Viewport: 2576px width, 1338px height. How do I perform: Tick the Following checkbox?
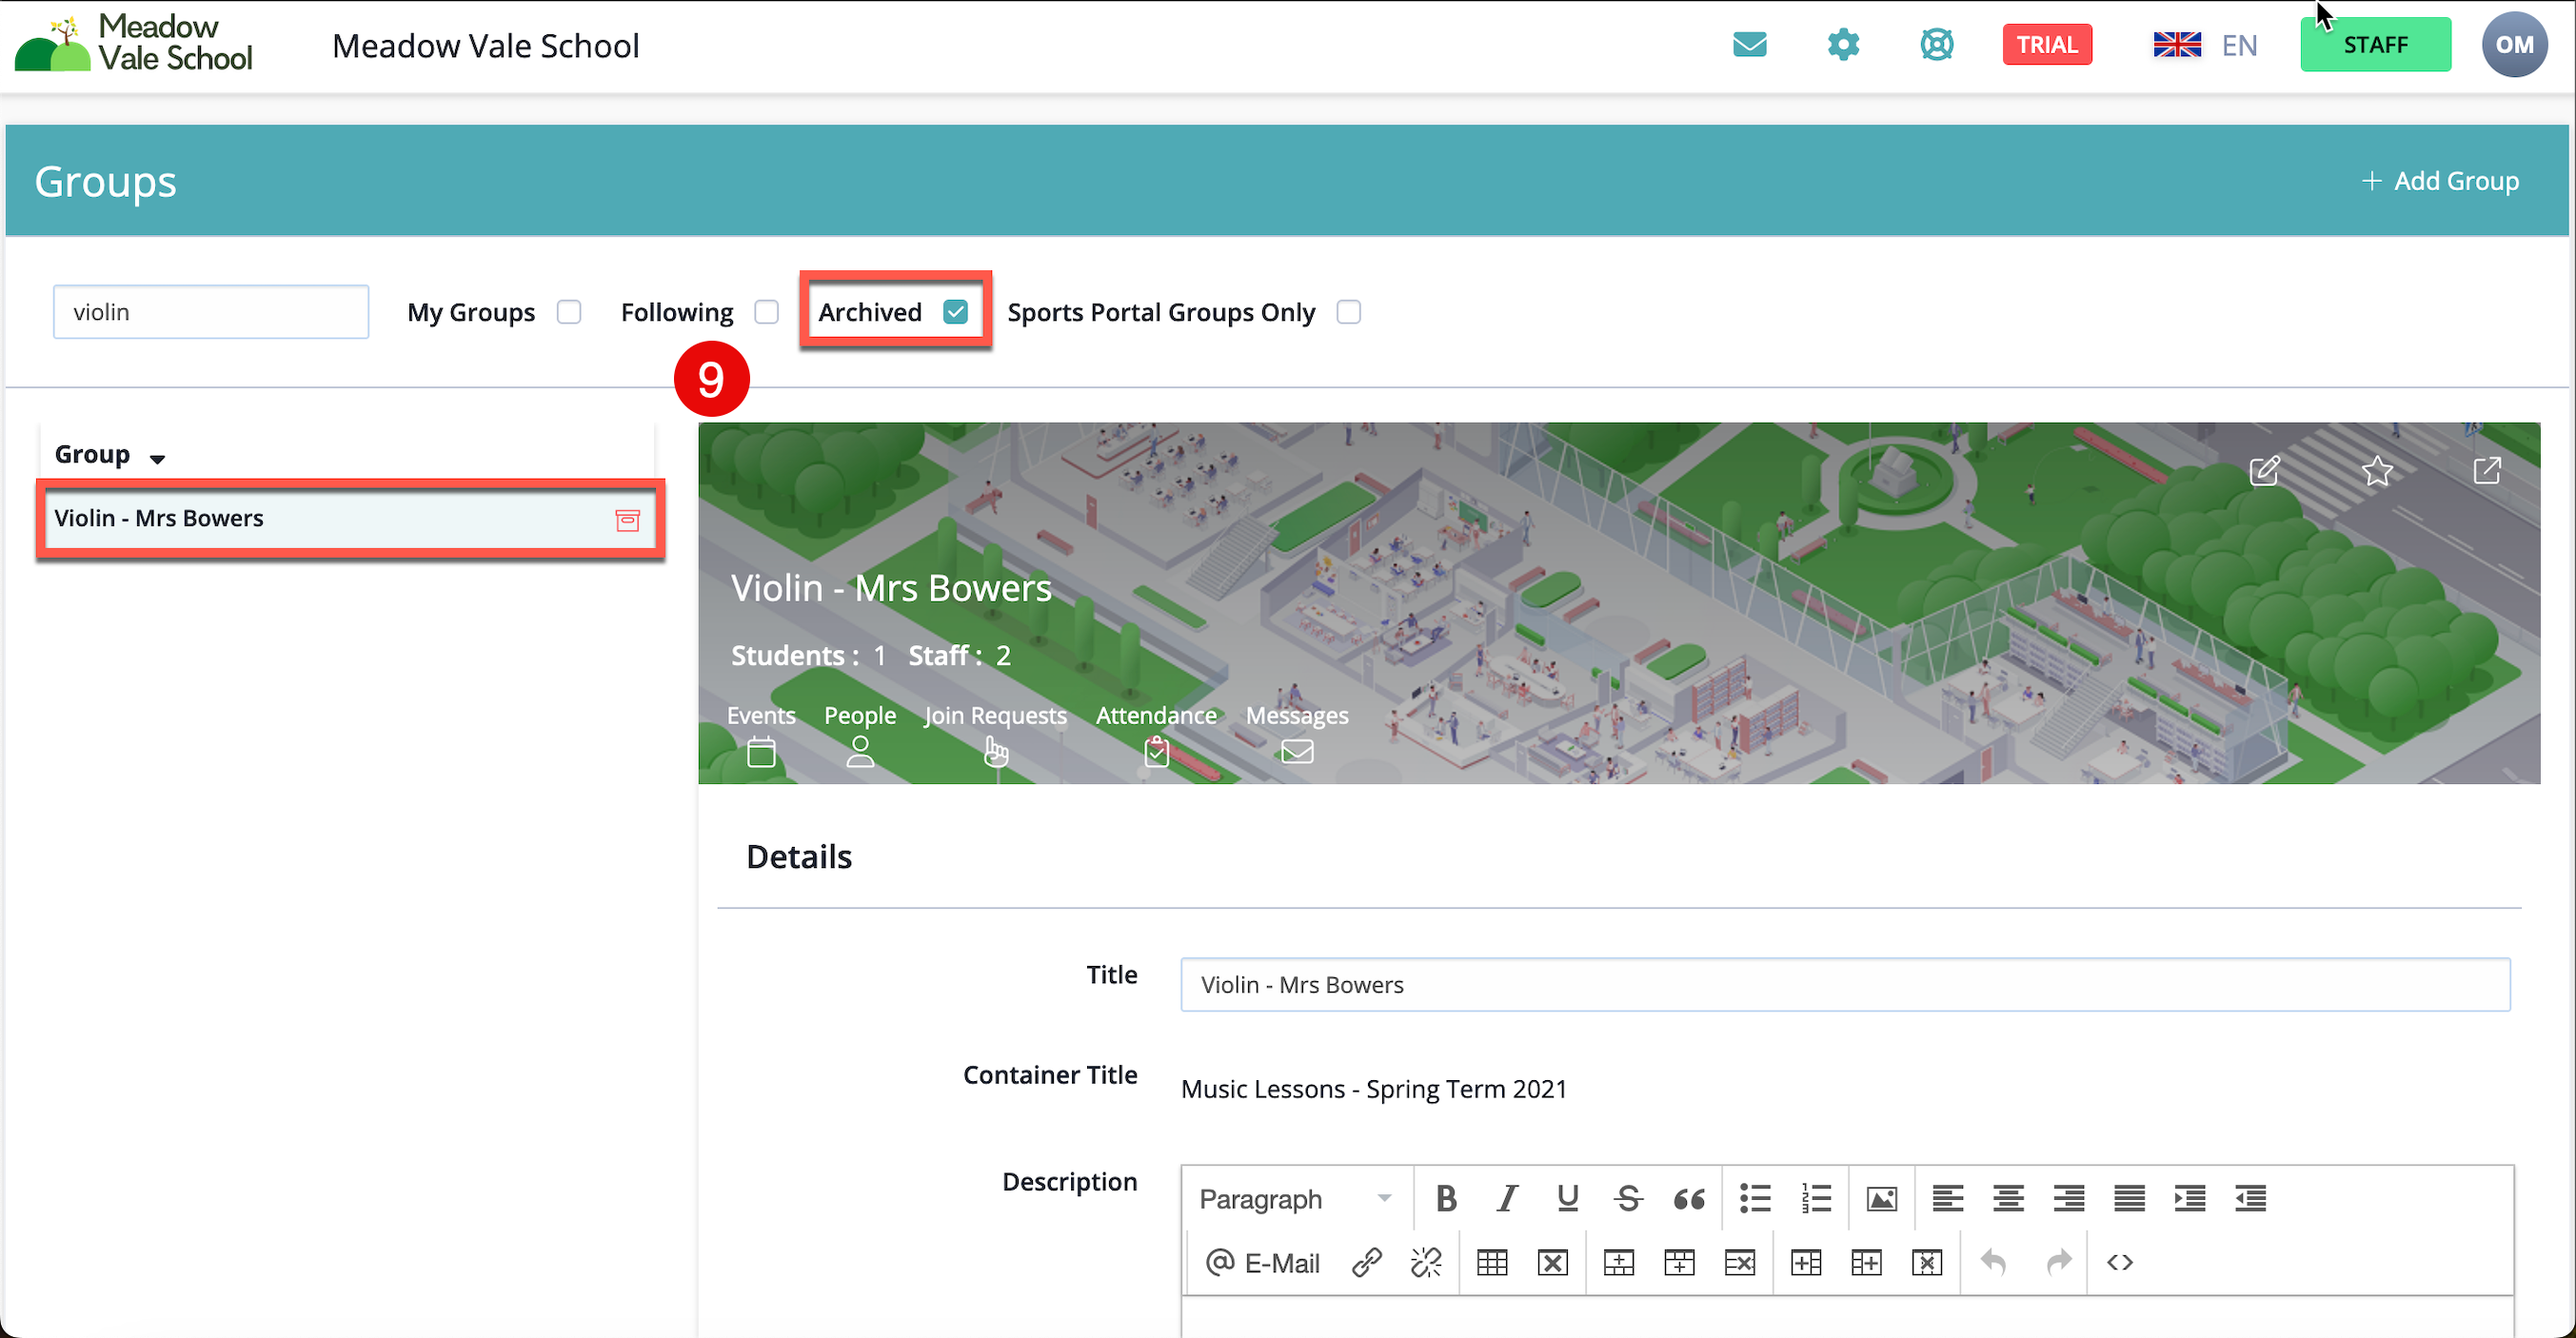(x=767, y=312)
